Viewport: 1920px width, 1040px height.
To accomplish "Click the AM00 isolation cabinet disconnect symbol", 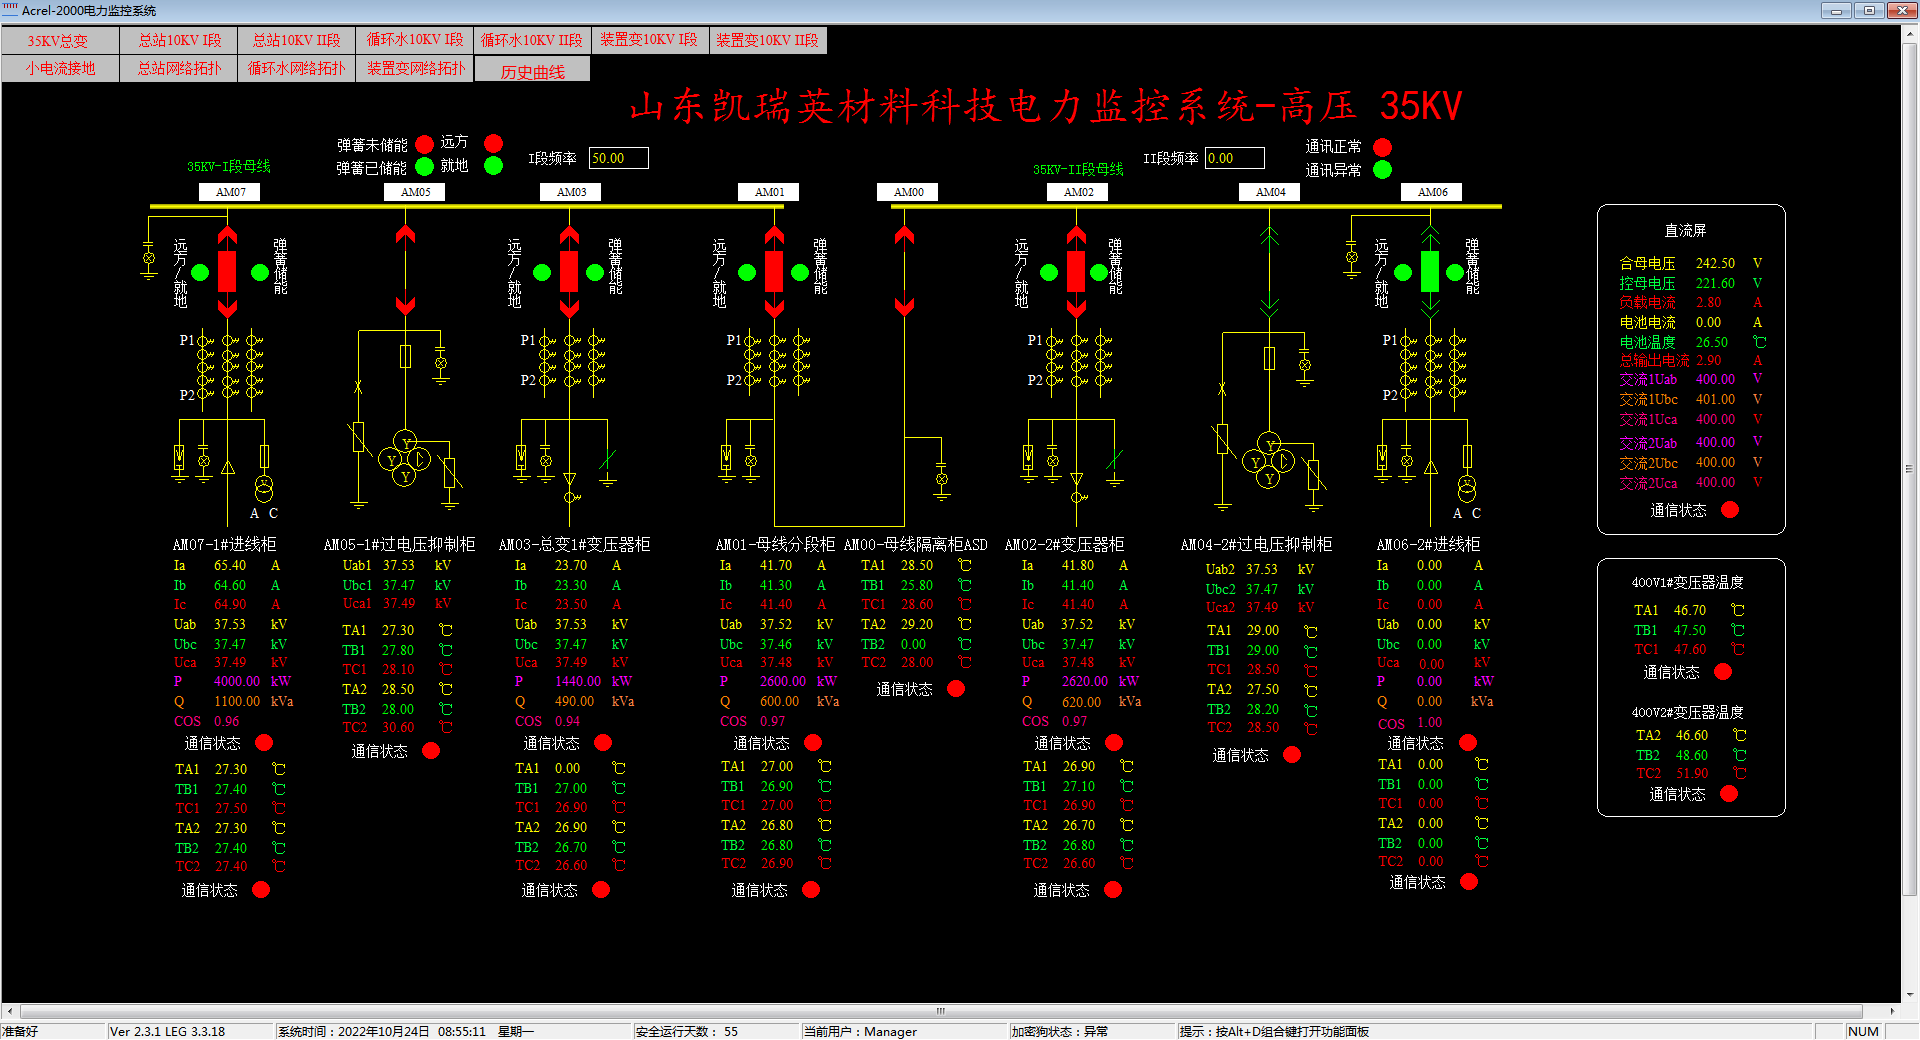I will pos(904,270).
